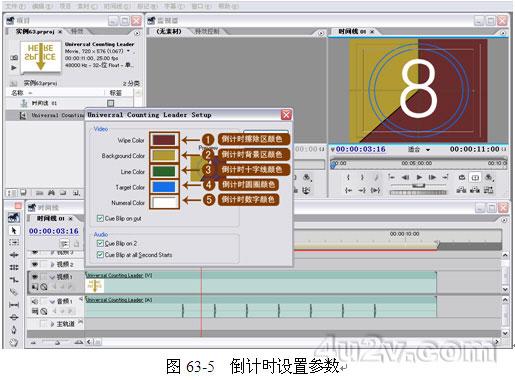Select the Ripple Edit tool
Viewport: 515px width, 380px height.
click(14, 255)
